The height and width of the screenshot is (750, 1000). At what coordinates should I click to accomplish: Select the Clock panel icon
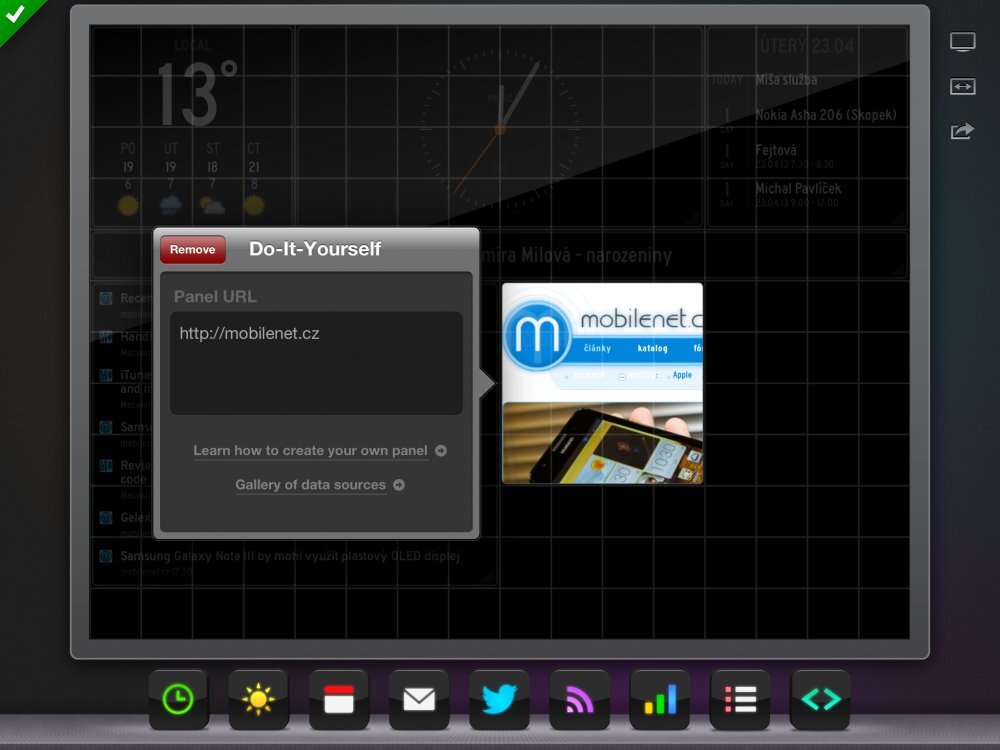point(179,699)
